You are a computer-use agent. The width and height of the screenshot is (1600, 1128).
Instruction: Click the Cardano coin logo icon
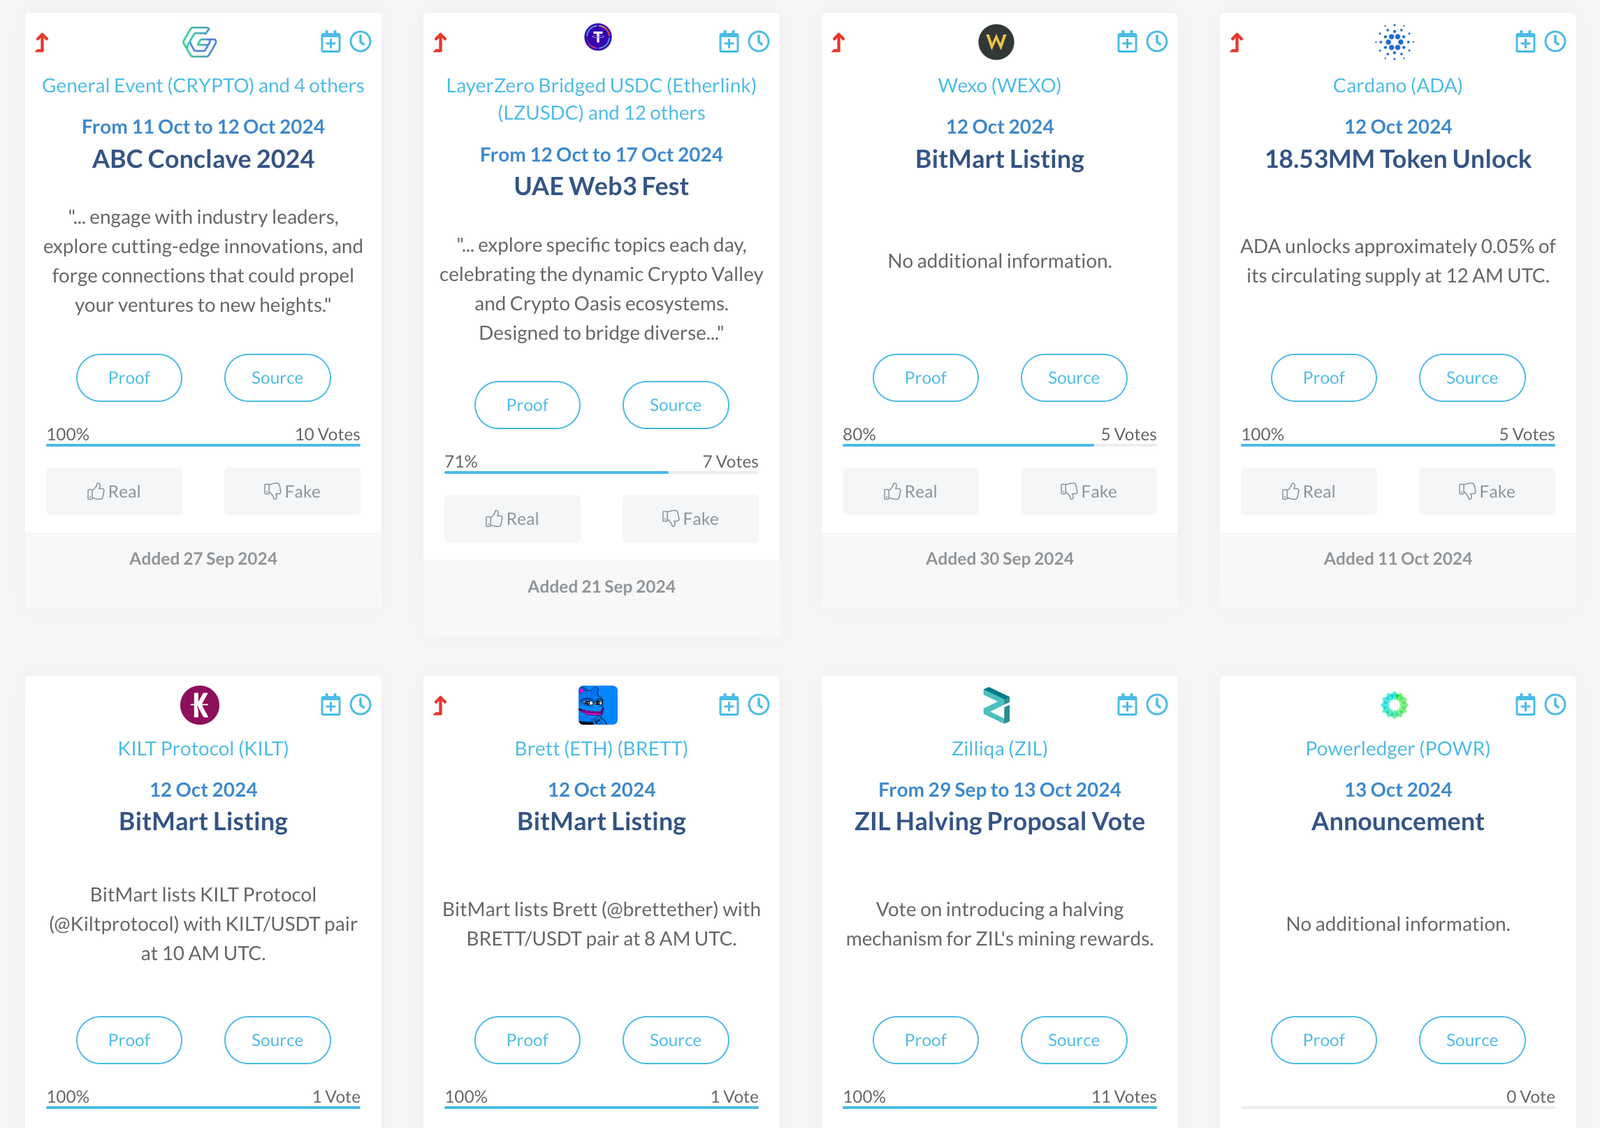coord(1394,42)
